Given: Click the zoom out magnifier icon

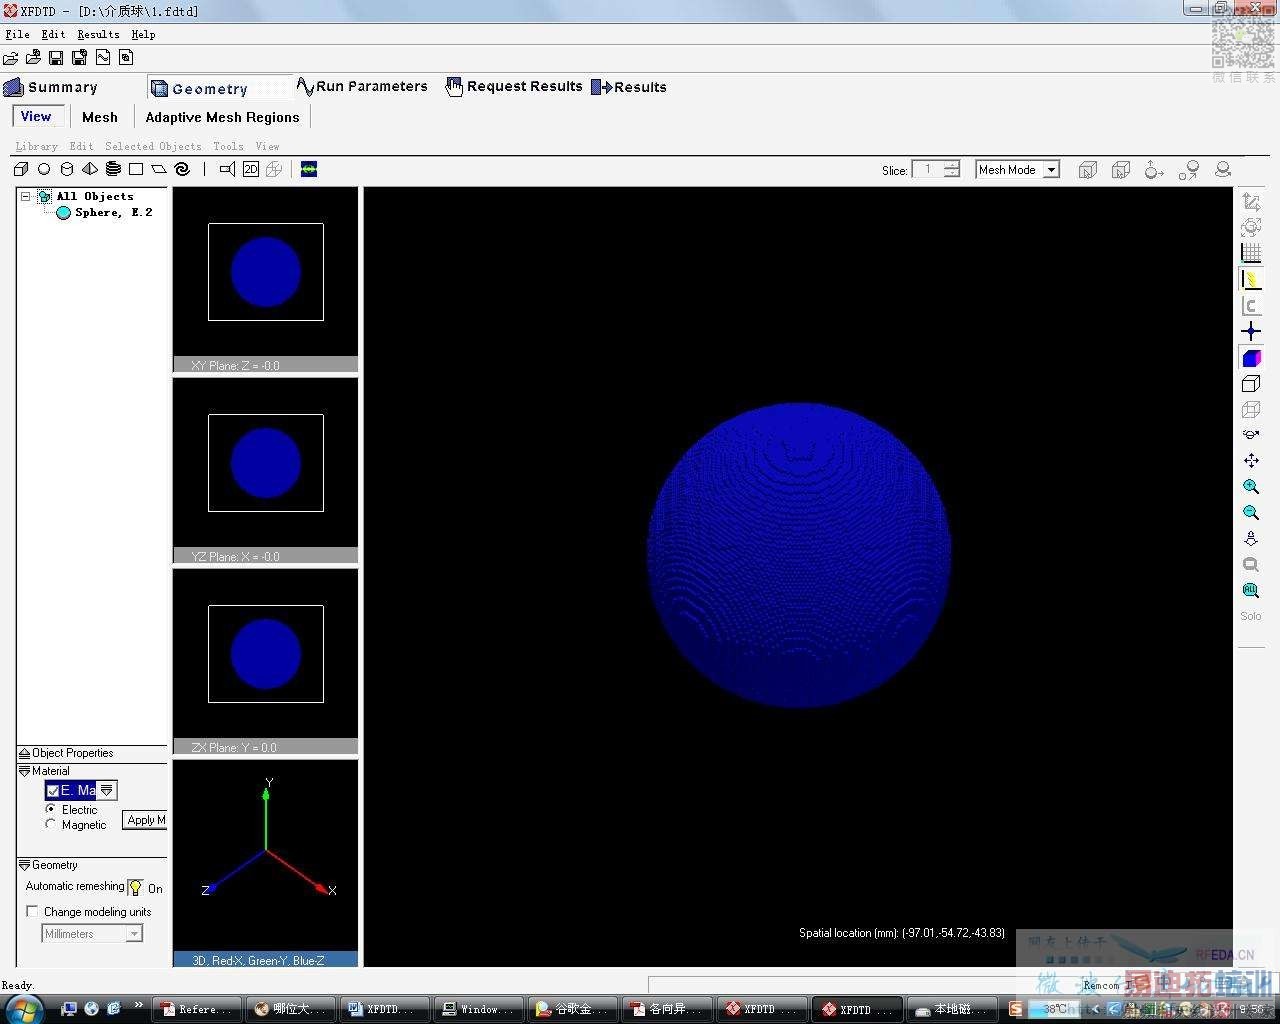Looking at the screenshot, I should coord(1251,513).
